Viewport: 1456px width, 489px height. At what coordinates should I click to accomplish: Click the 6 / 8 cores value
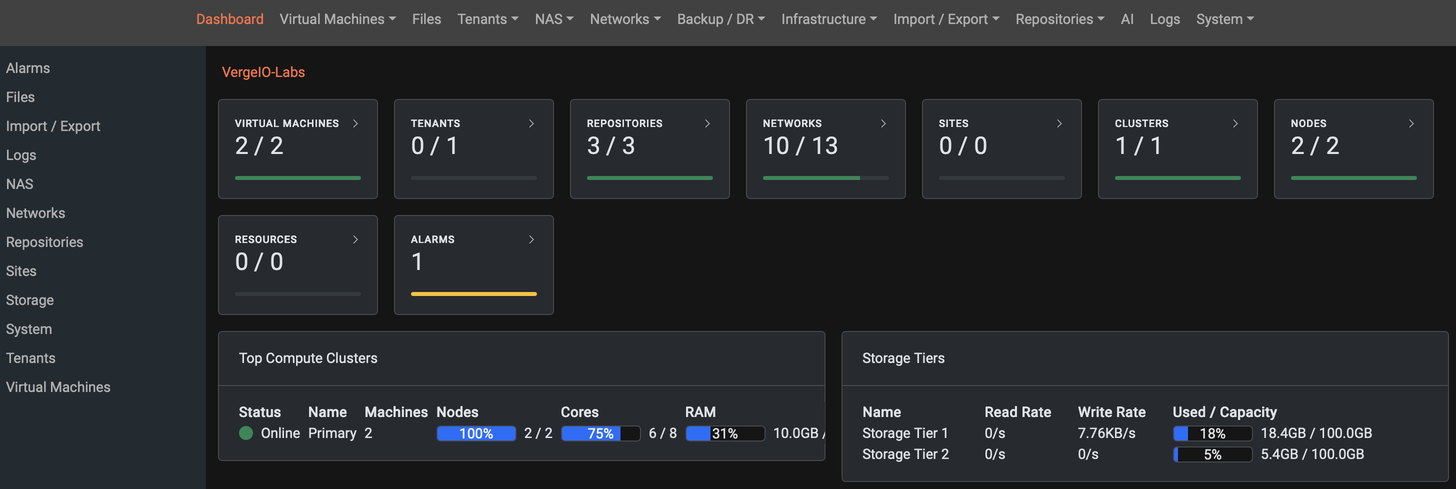pos(662,433)
